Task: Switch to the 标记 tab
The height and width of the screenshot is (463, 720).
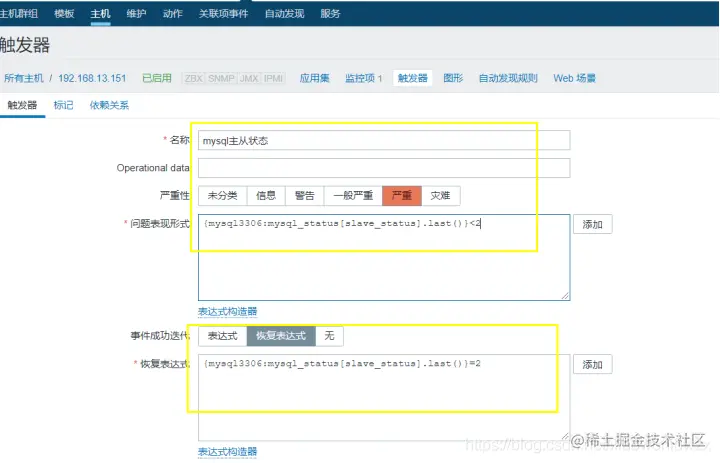Action: coord(63,105)
